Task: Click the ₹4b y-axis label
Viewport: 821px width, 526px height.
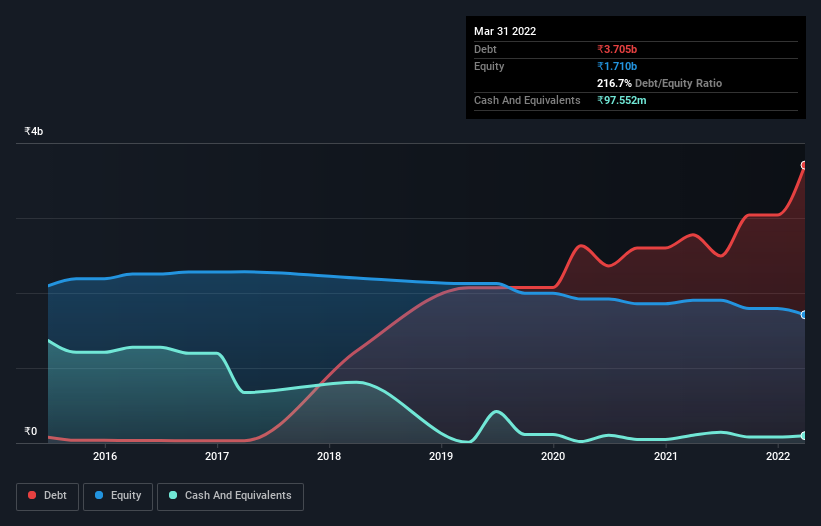Action: click(x=34, y=131)
